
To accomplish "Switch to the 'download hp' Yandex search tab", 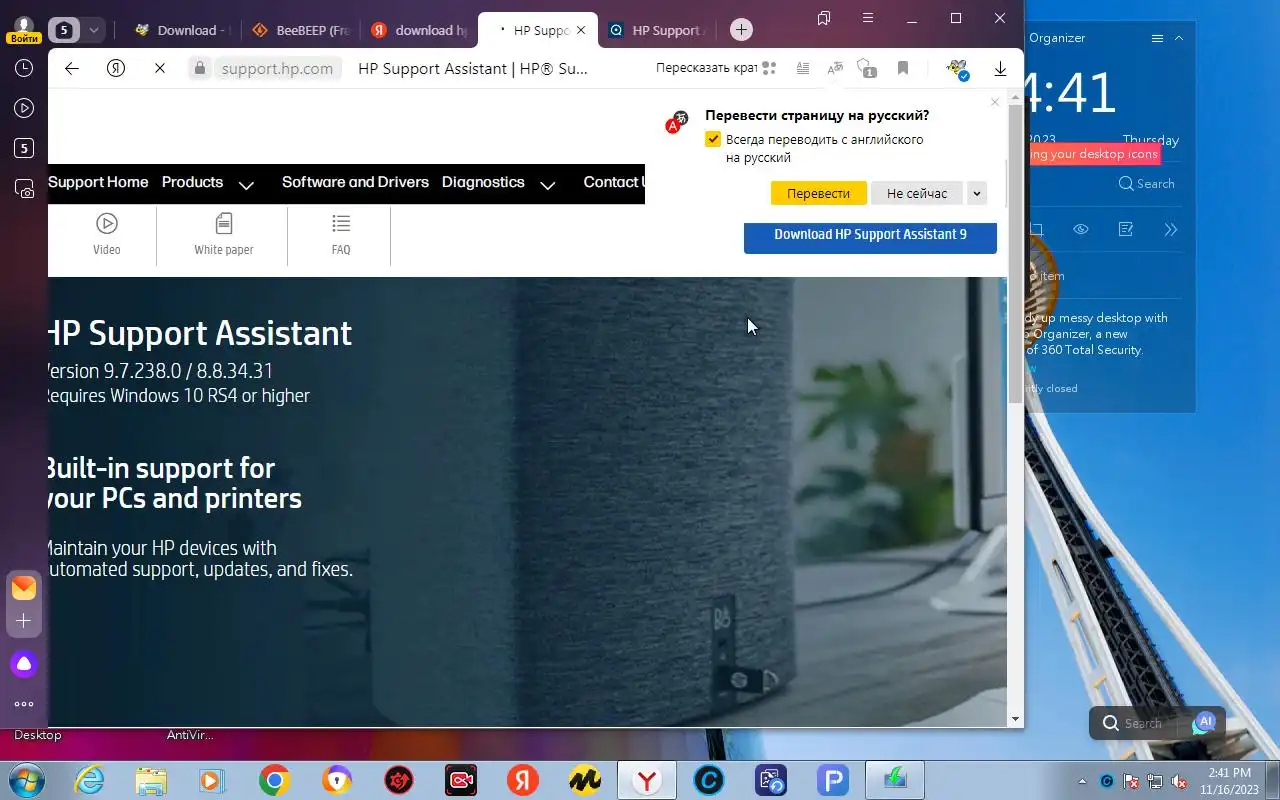I will [x=419, y=30].
